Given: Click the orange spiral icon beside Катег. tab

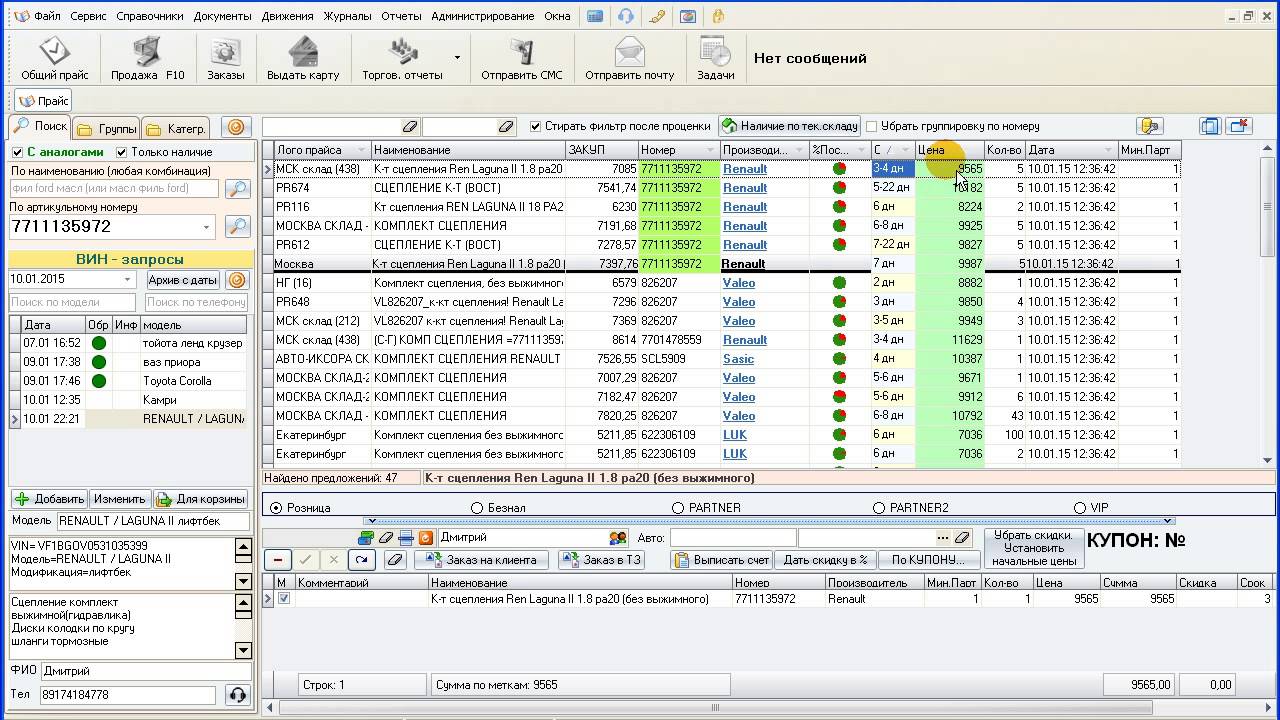Looking at the screenshot, I should [x=235, y=127].
